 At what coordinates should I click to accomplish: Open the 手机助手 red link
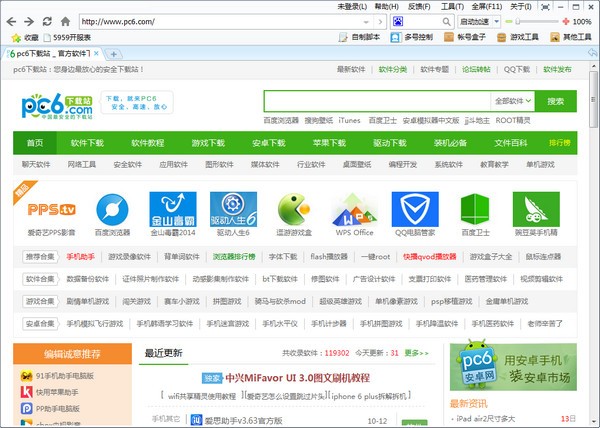coord(80,257)
